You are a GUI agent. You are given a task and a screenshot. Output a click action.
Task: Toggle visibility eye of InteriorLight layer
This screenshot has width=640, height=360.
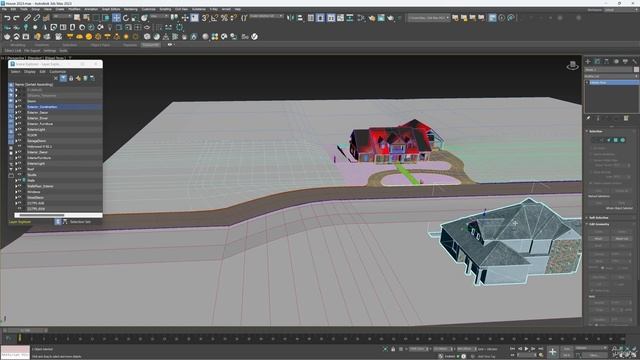20,164
